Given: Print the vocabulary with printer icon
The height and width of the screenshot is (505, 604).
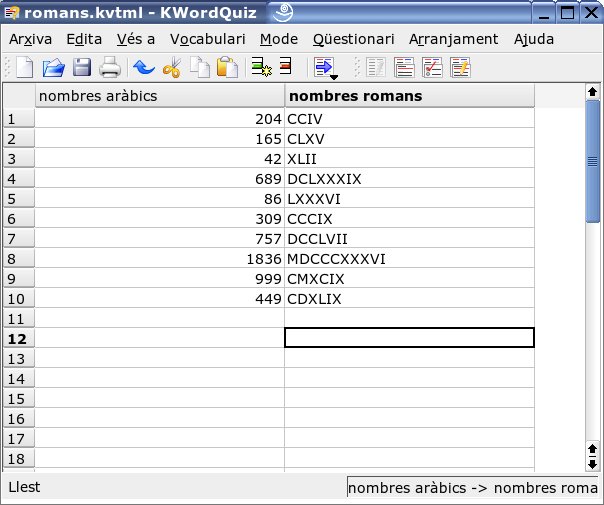Looking at the screenshot, I should [110, 67].
